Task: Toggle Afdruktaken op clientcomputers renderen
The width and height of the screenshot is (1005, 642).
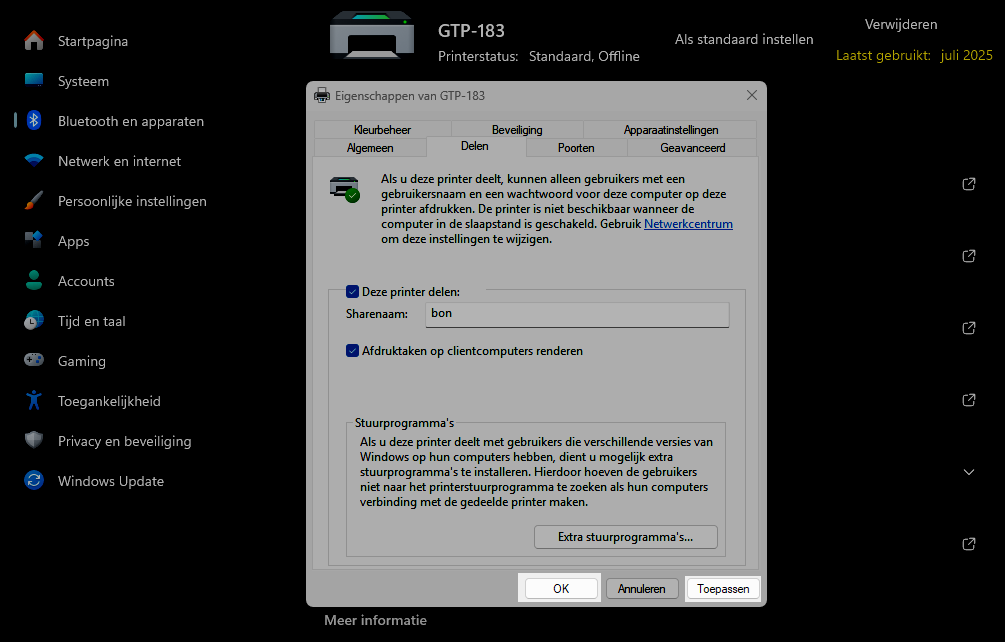Action: tap(352, 351)
